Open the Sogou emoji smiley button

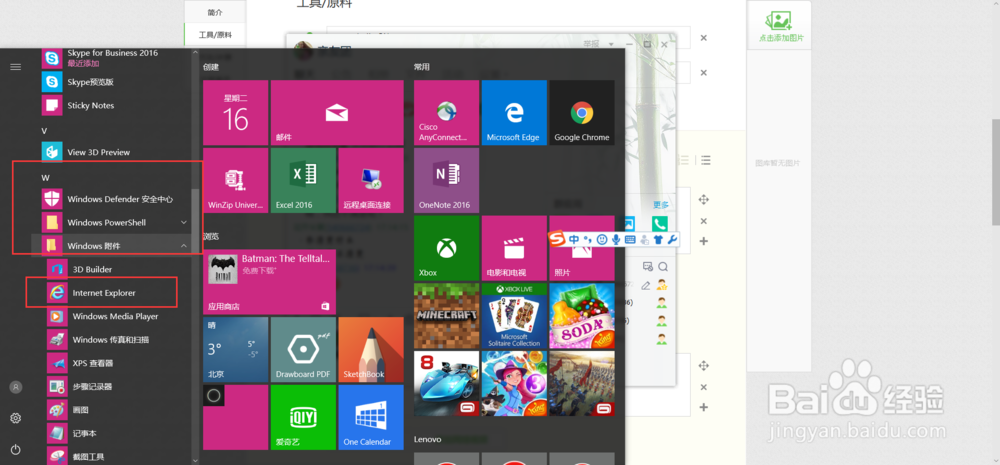[x=601, y=239]
